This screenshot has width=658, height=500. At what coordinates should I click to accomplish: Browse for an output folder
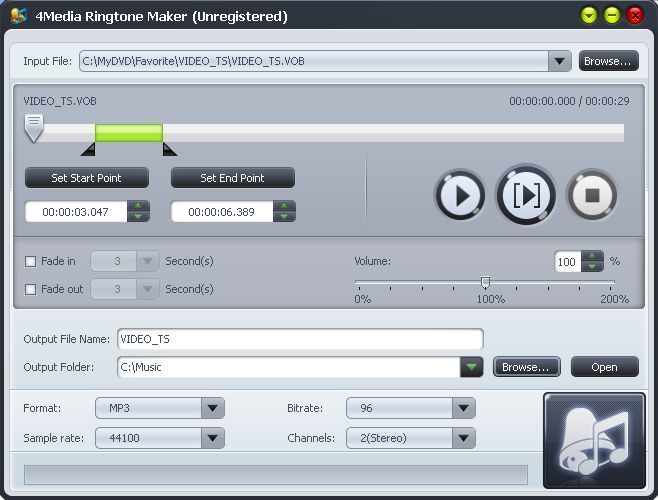[x=526, y=367]
